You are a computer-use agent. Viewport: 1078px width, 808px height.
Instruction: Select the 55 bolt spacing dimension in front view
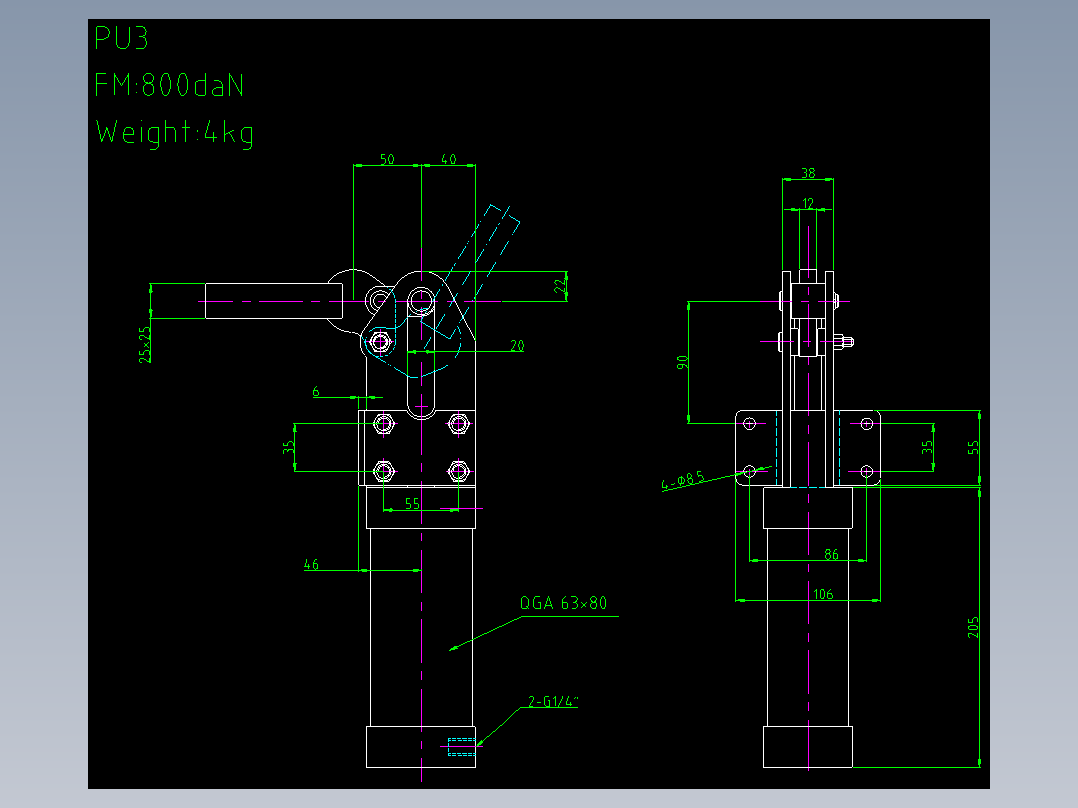pos(412,503)
